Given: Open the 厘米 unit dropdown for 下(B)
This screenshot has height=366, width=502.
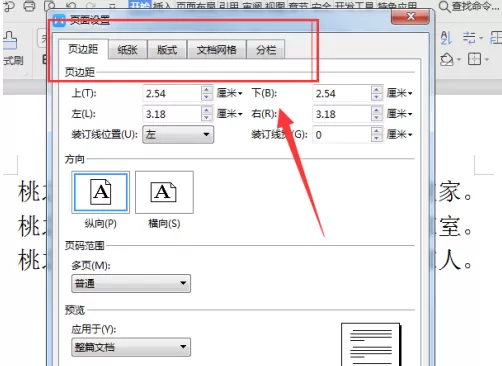Looking at the screenshot, I should (400, 93).
